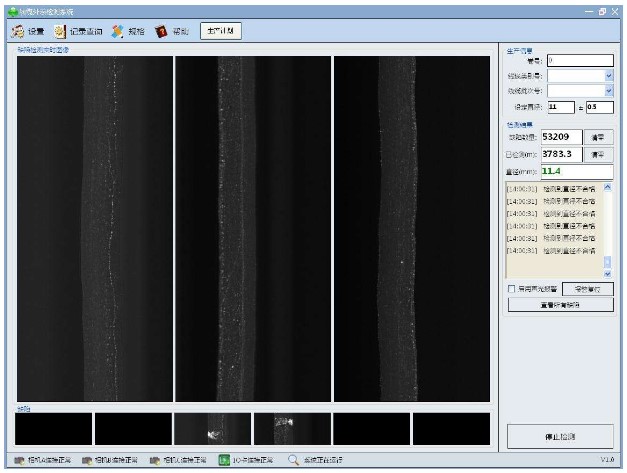Select the third defect thumbnail
Image resolution: width=627 pixels, height=473 pixels.
212,429
